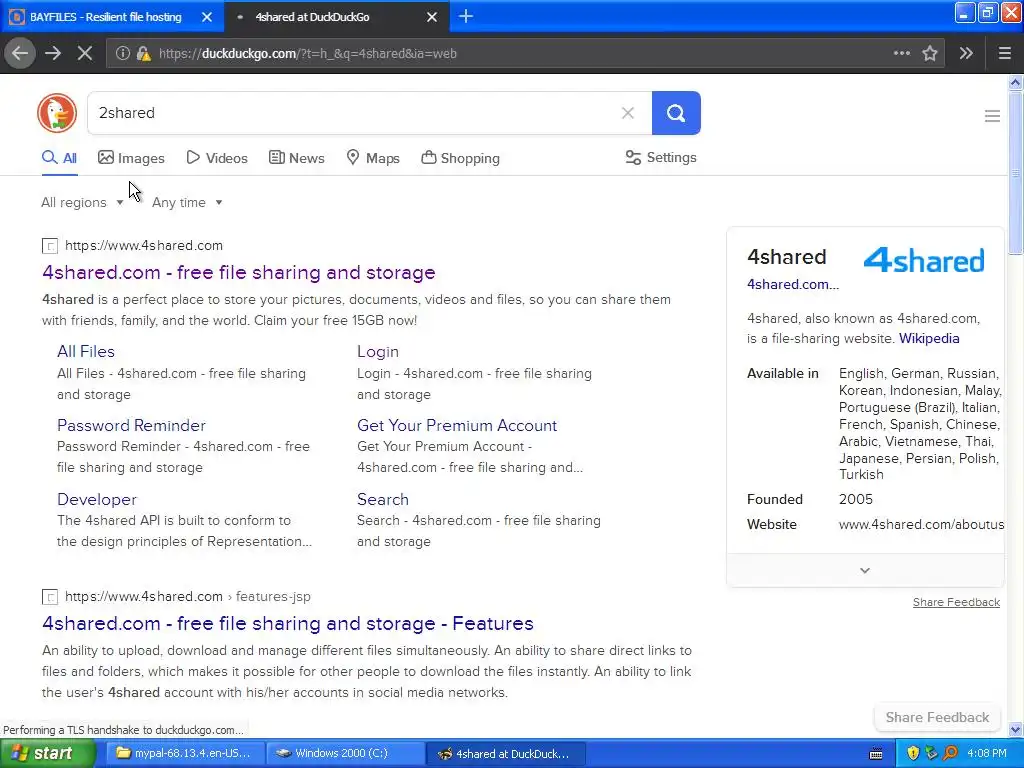Click favicon beside first 4shared.com result
The image size is (1024, 768).
[50, 246]
